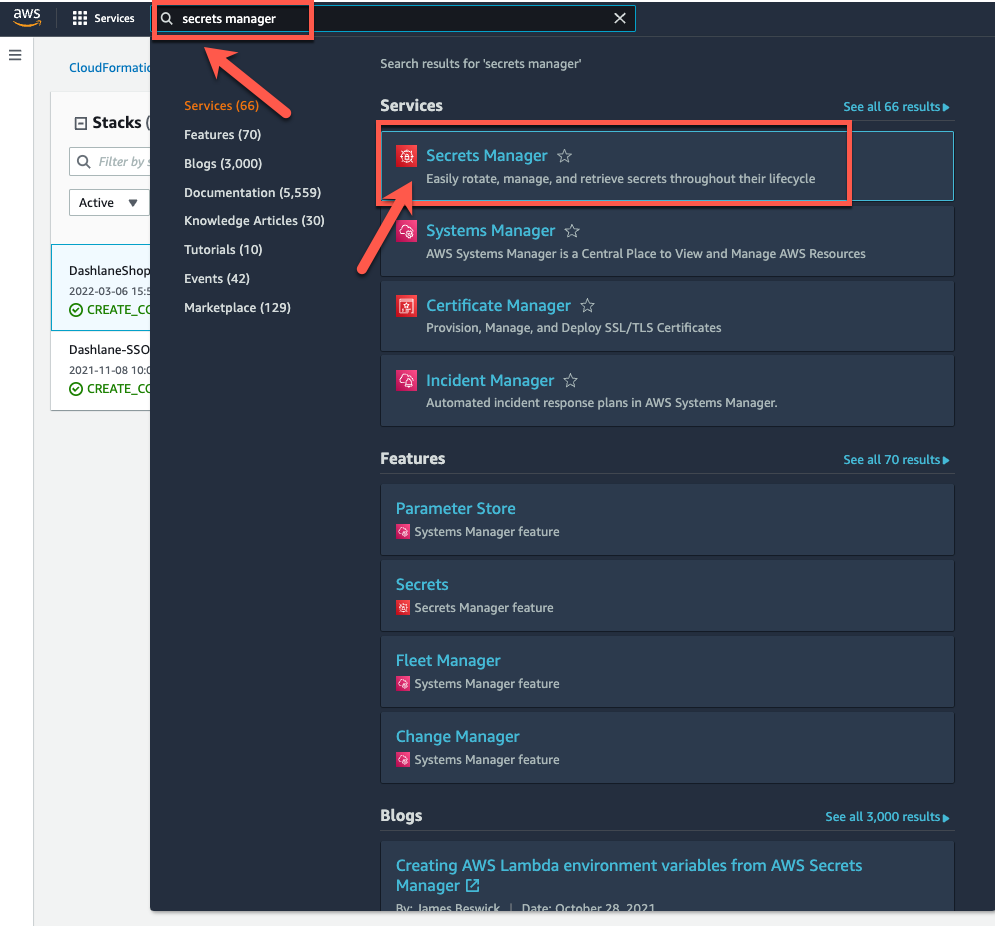Screen dimensions: 995x926
Task: Open the Services grid menu icon
Action: pyautogui.click(x=80, y=18)
